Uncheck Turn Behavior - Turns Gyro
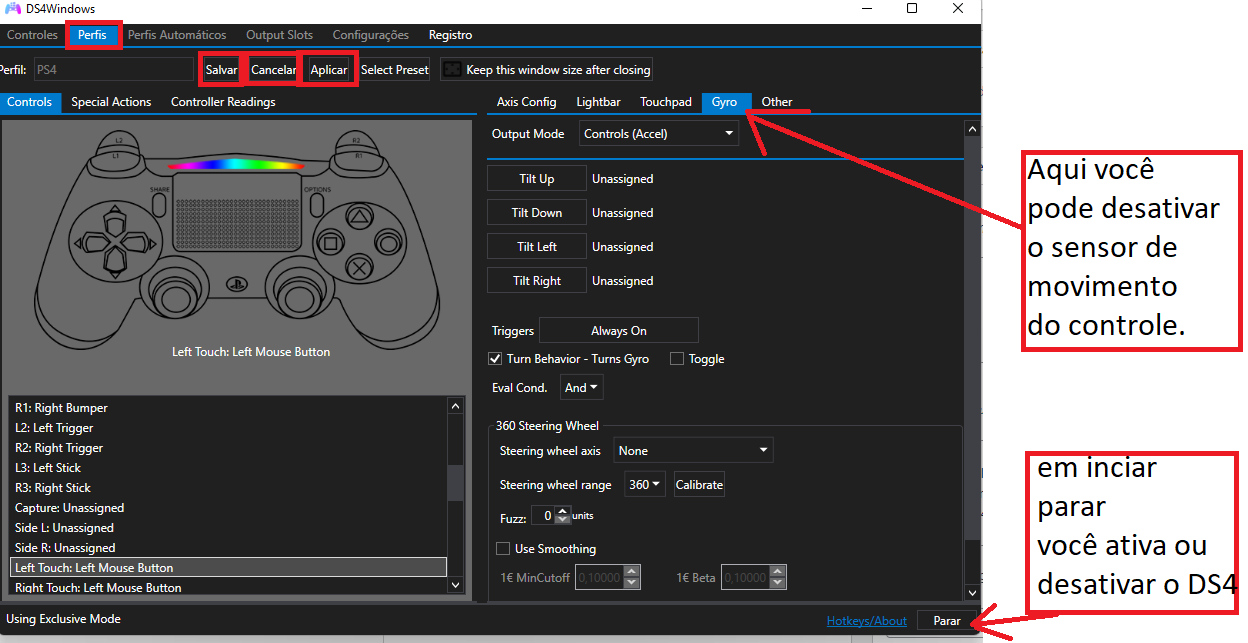This screenshot has width=1248, height=643. point(495,359)
